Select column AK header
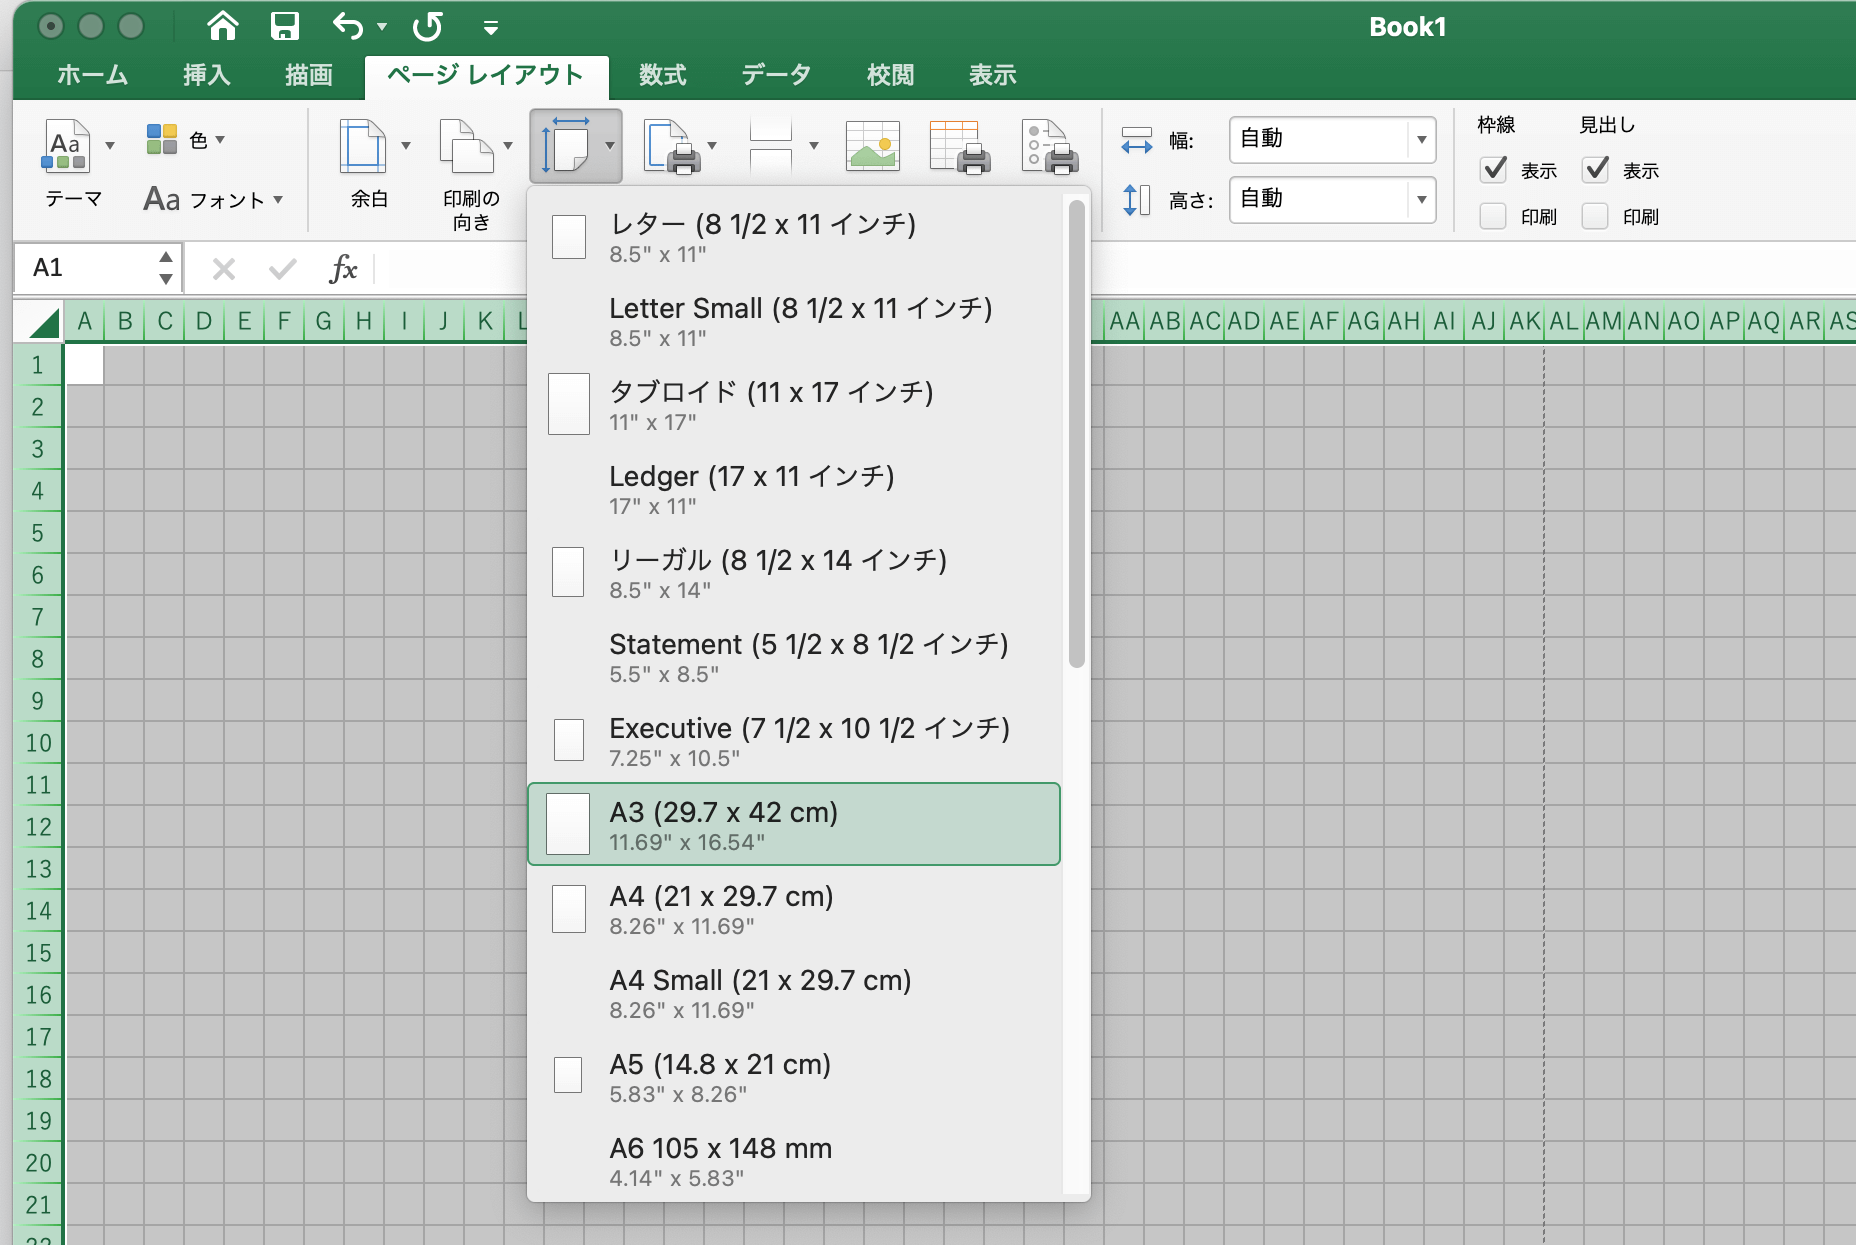 click(x=1524, y=322)
